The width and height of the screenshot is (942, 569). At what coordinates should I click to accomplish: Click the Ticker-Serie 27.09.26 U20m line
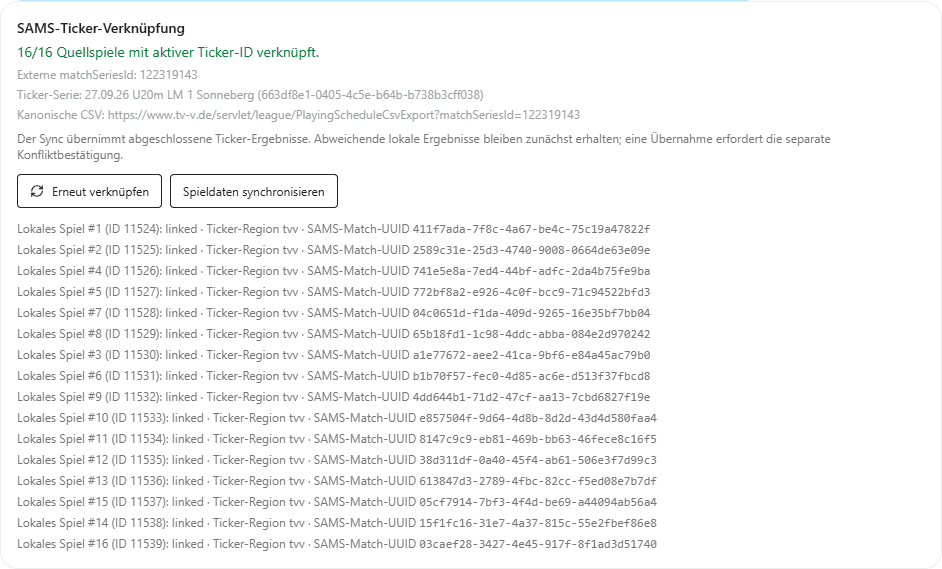pyautogui.click(x=250, y=94)
